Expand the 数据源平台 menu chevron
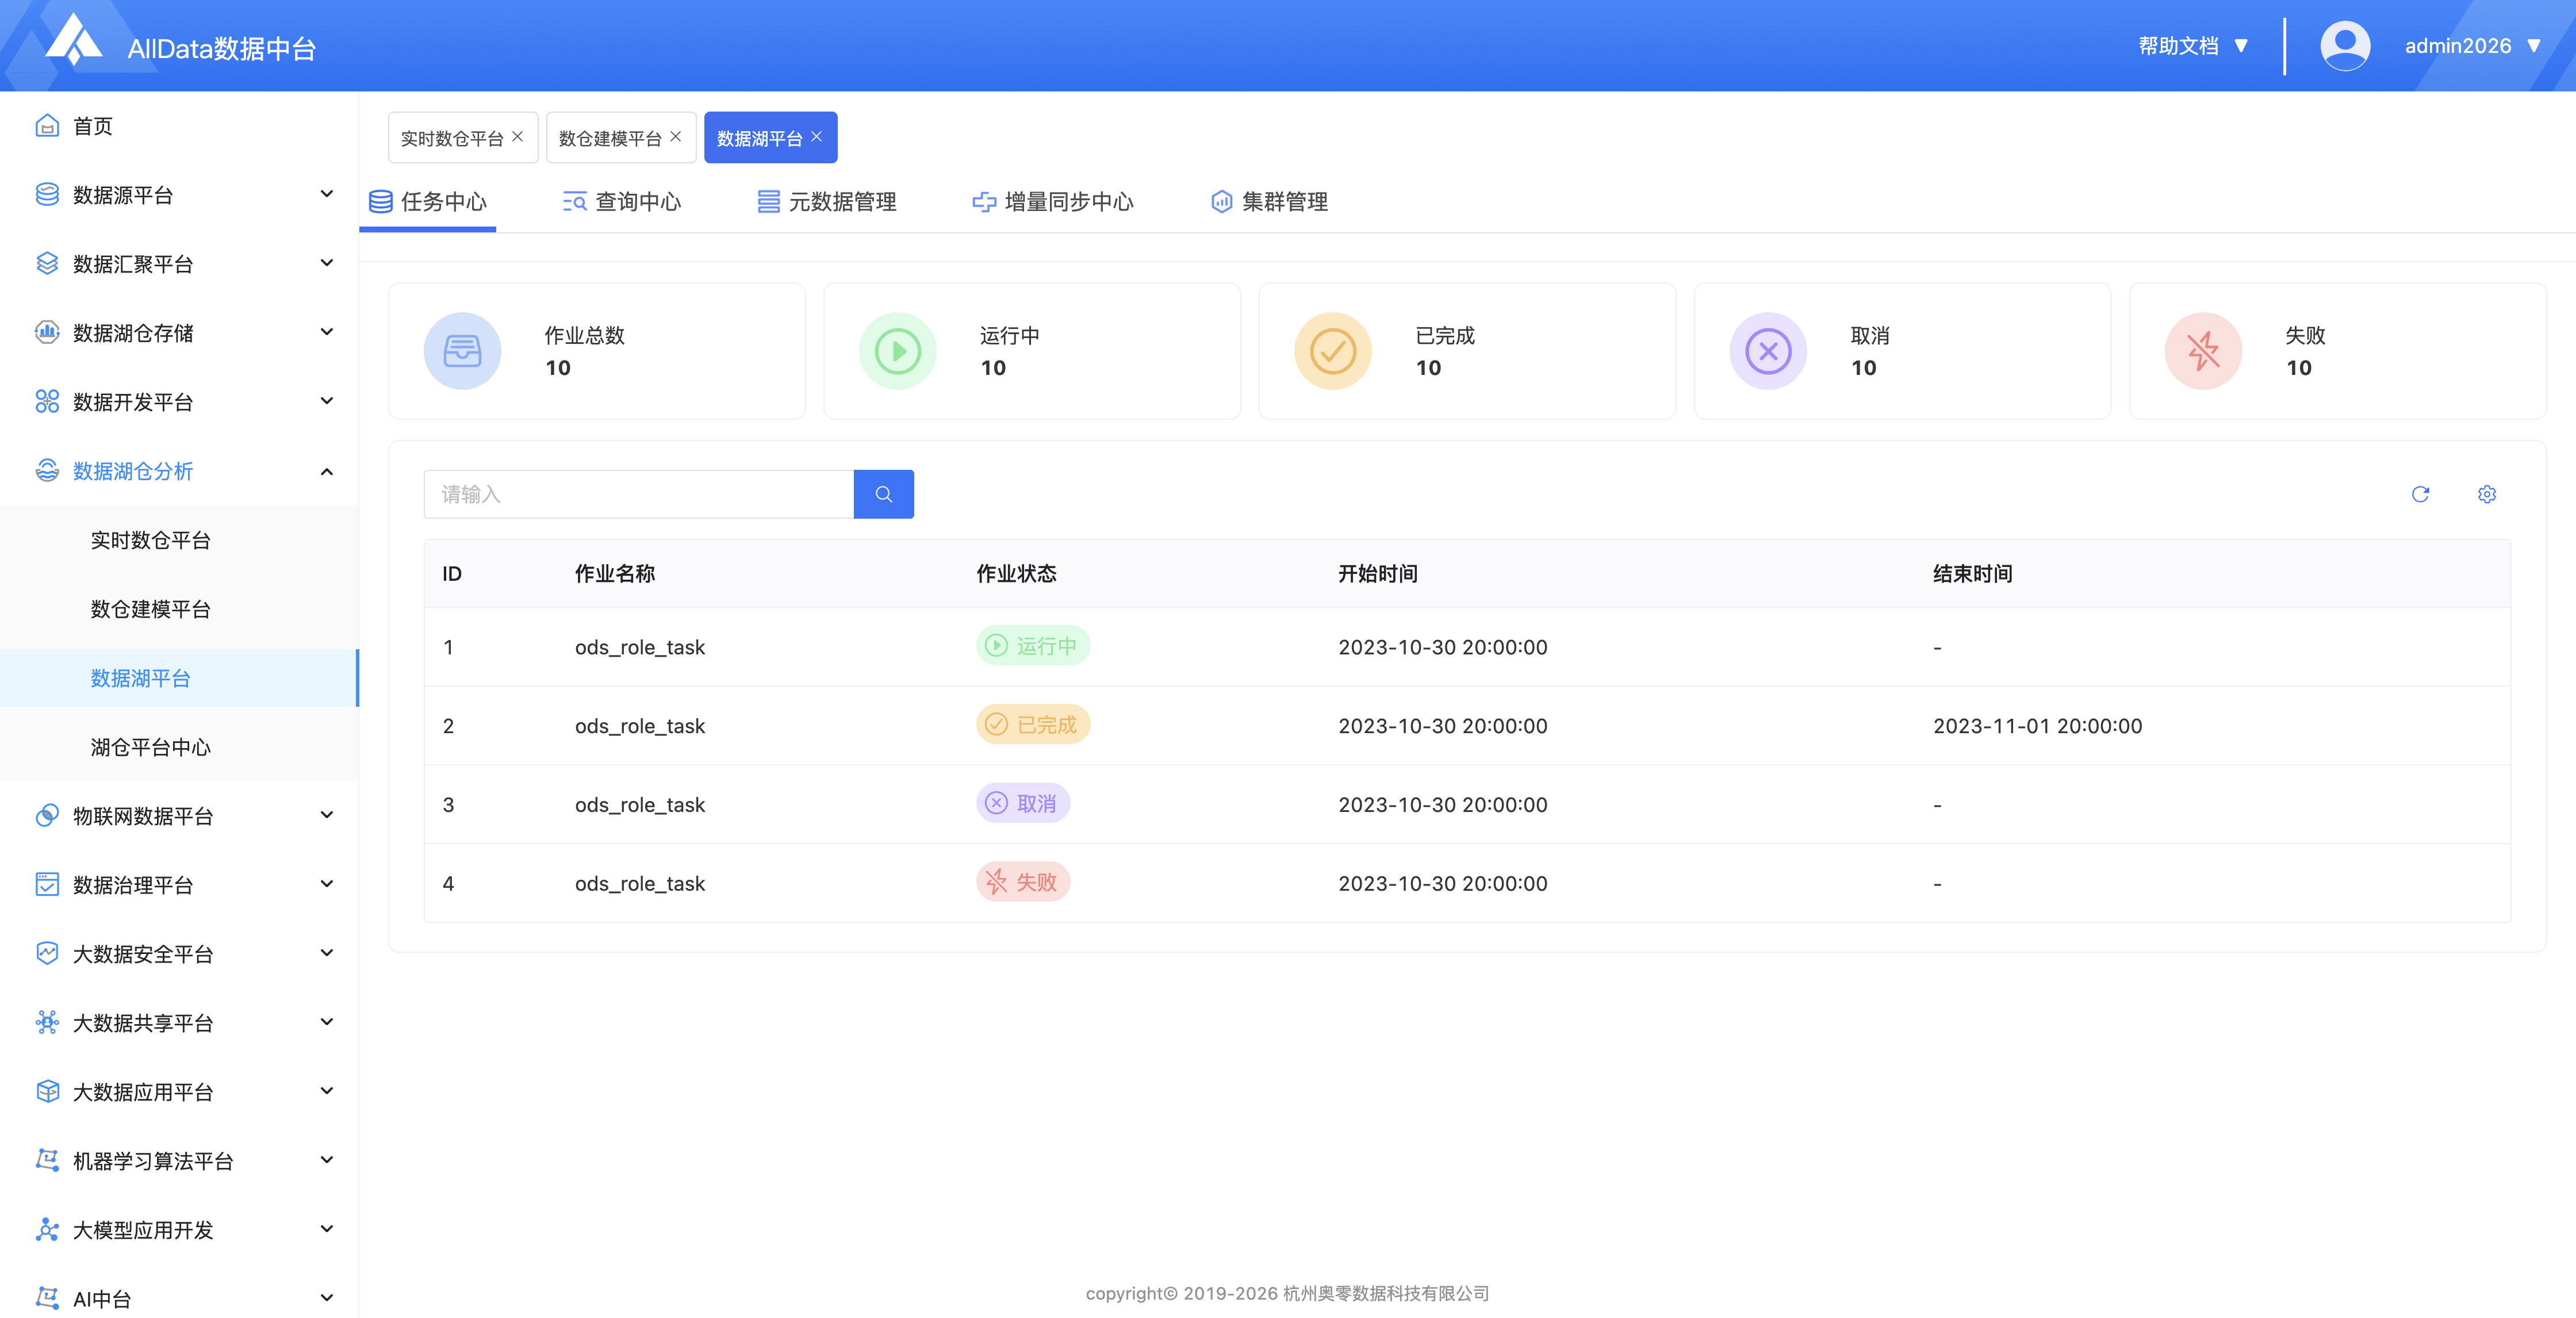The width and height of the screenshot is (2576, 1318). (x=326, y=194)
